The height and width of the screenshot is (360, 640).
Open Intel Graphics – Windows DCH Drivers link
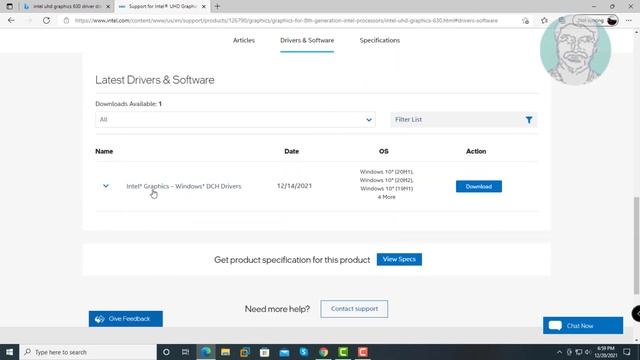pos(184,186)
